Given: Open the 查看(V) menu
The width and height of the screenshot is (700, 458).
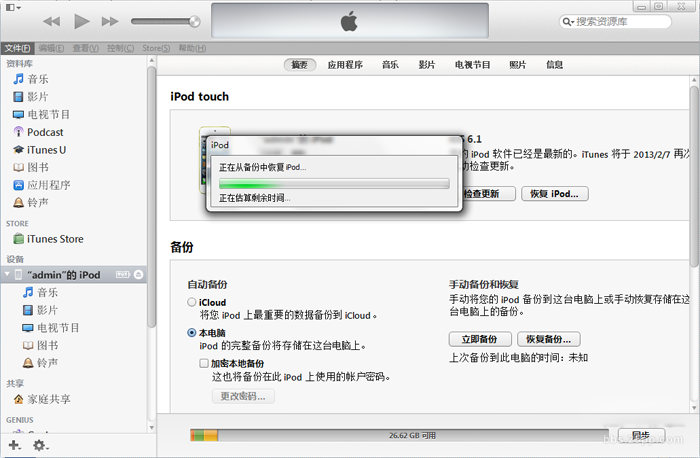Looking at the screenshot, I should (x=86, y=48).
